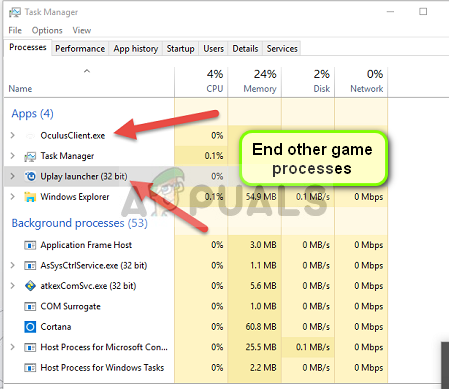Switch to the Performance tab

pyautogui.click(x=80, y=49)
